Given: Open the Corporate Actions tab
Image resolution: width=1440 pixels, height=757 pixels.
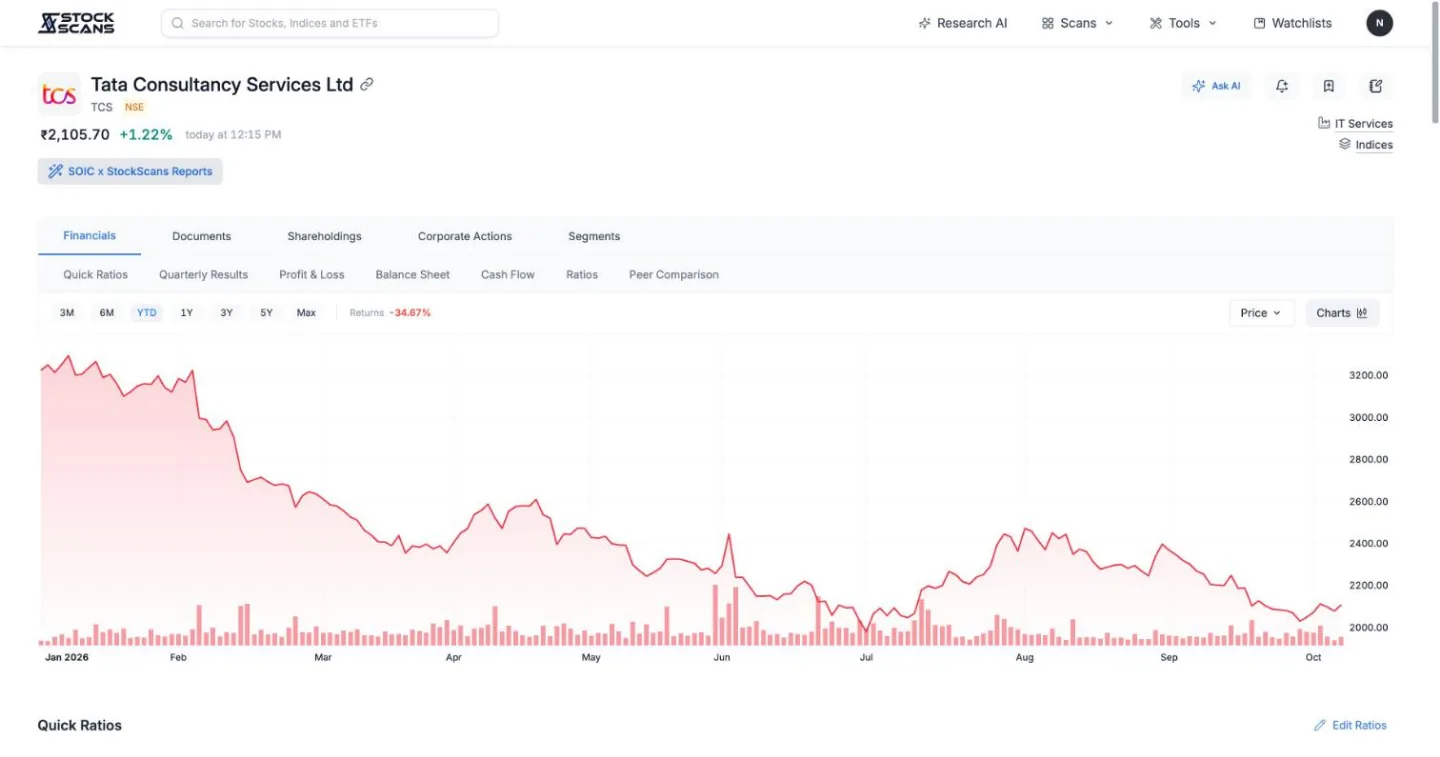Looking at the screenshot, I should [465, 237].
